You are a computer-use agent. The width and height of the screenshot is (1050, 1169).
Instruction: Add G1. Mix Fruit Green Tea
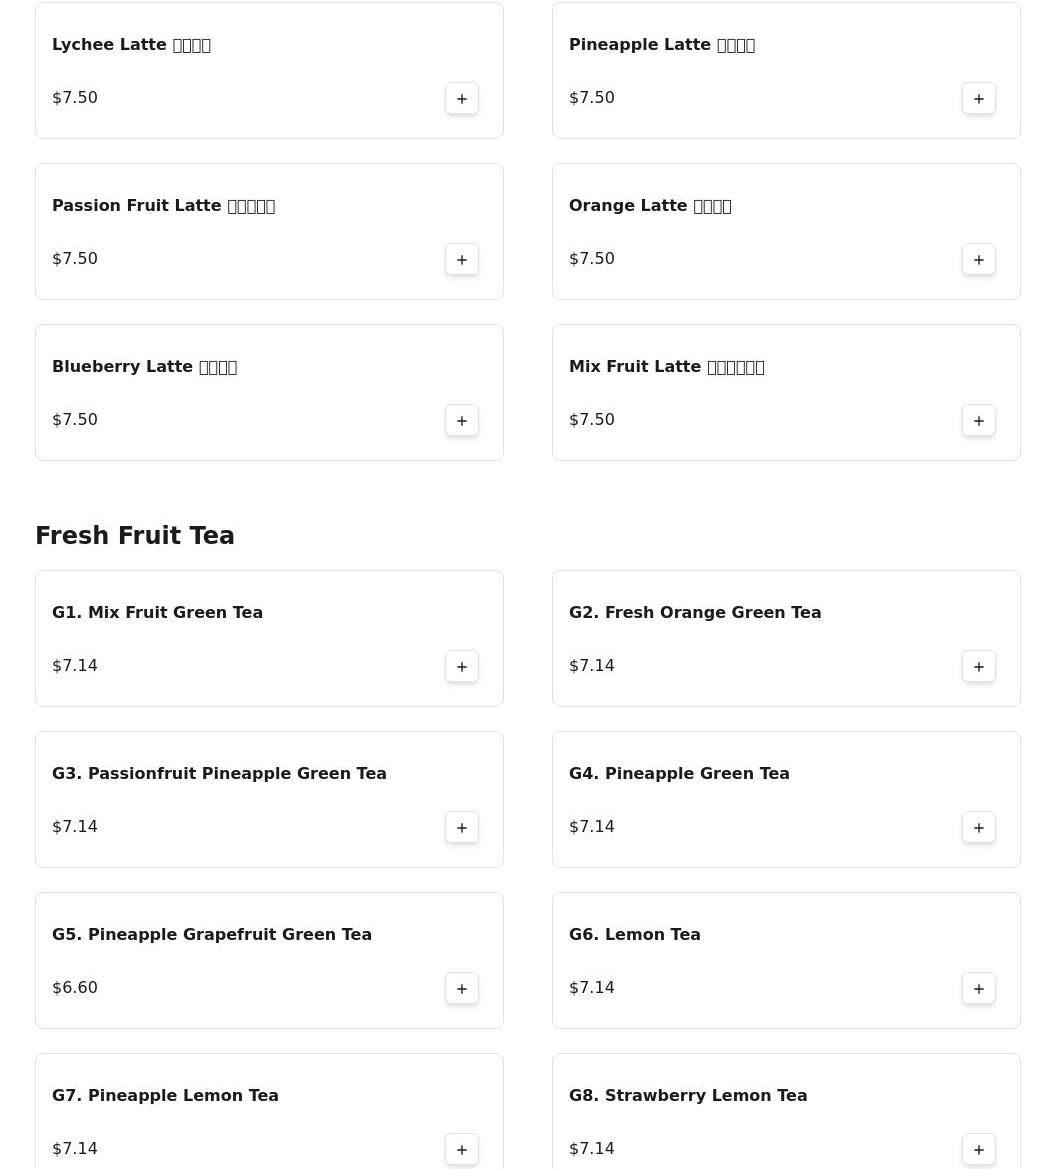(462, 667)
